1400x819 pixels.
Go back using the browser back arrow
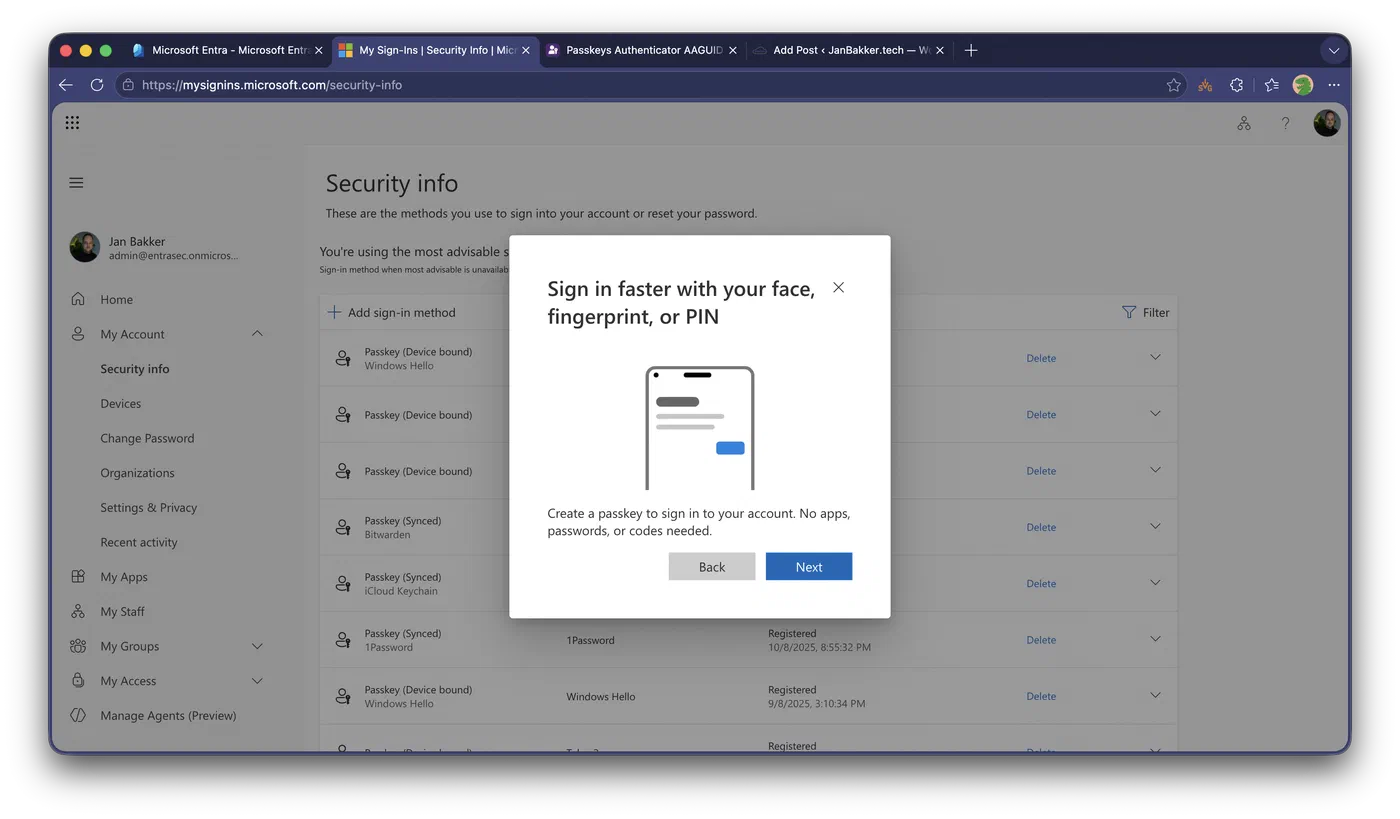click(66, 85)
